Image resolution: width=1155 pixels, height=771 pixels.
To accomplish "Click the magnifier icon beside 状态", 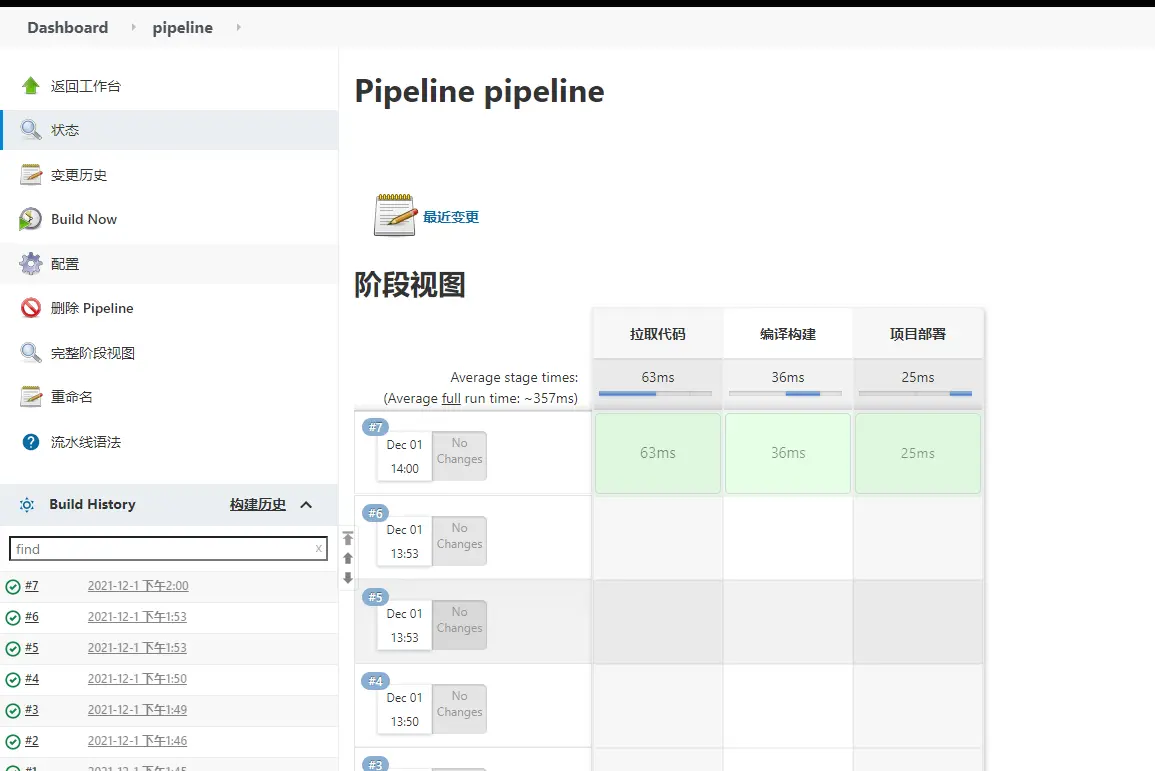I will (31, 130).
